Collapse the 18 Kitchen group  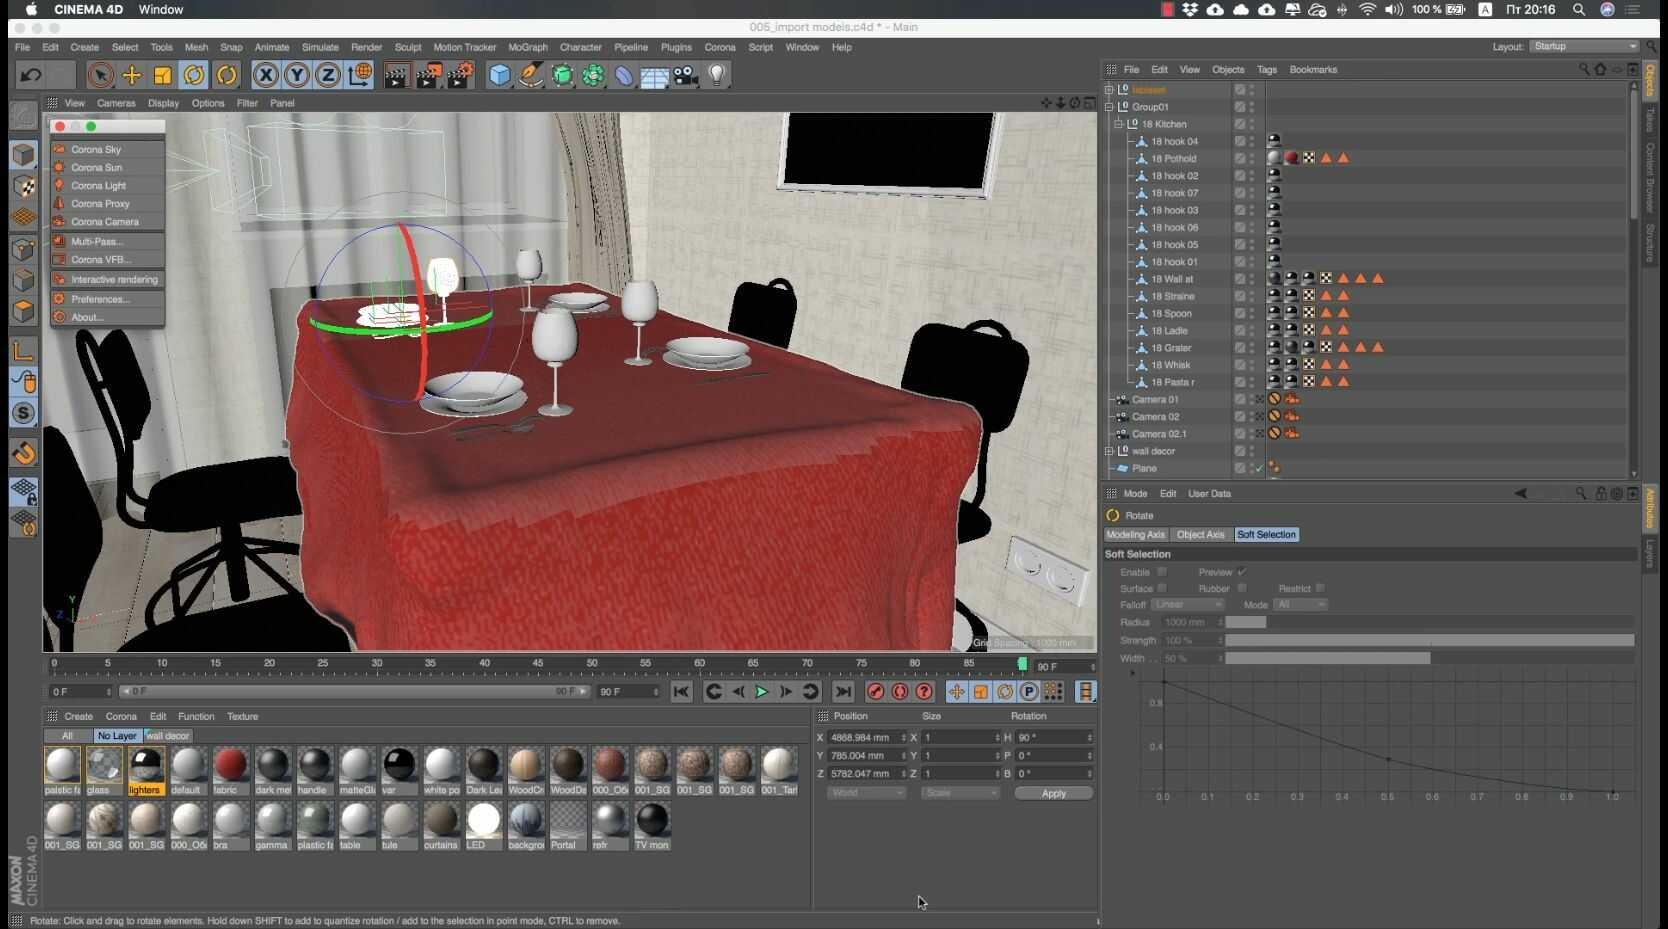pos(1119,124)
